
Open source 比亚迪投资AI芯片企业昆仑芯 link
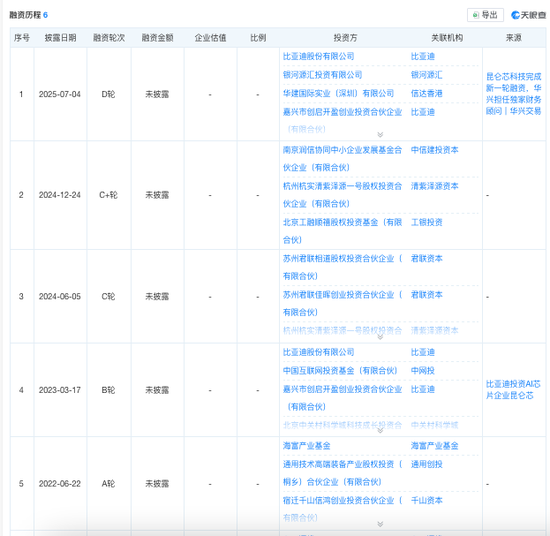click(x=513, y=390)
